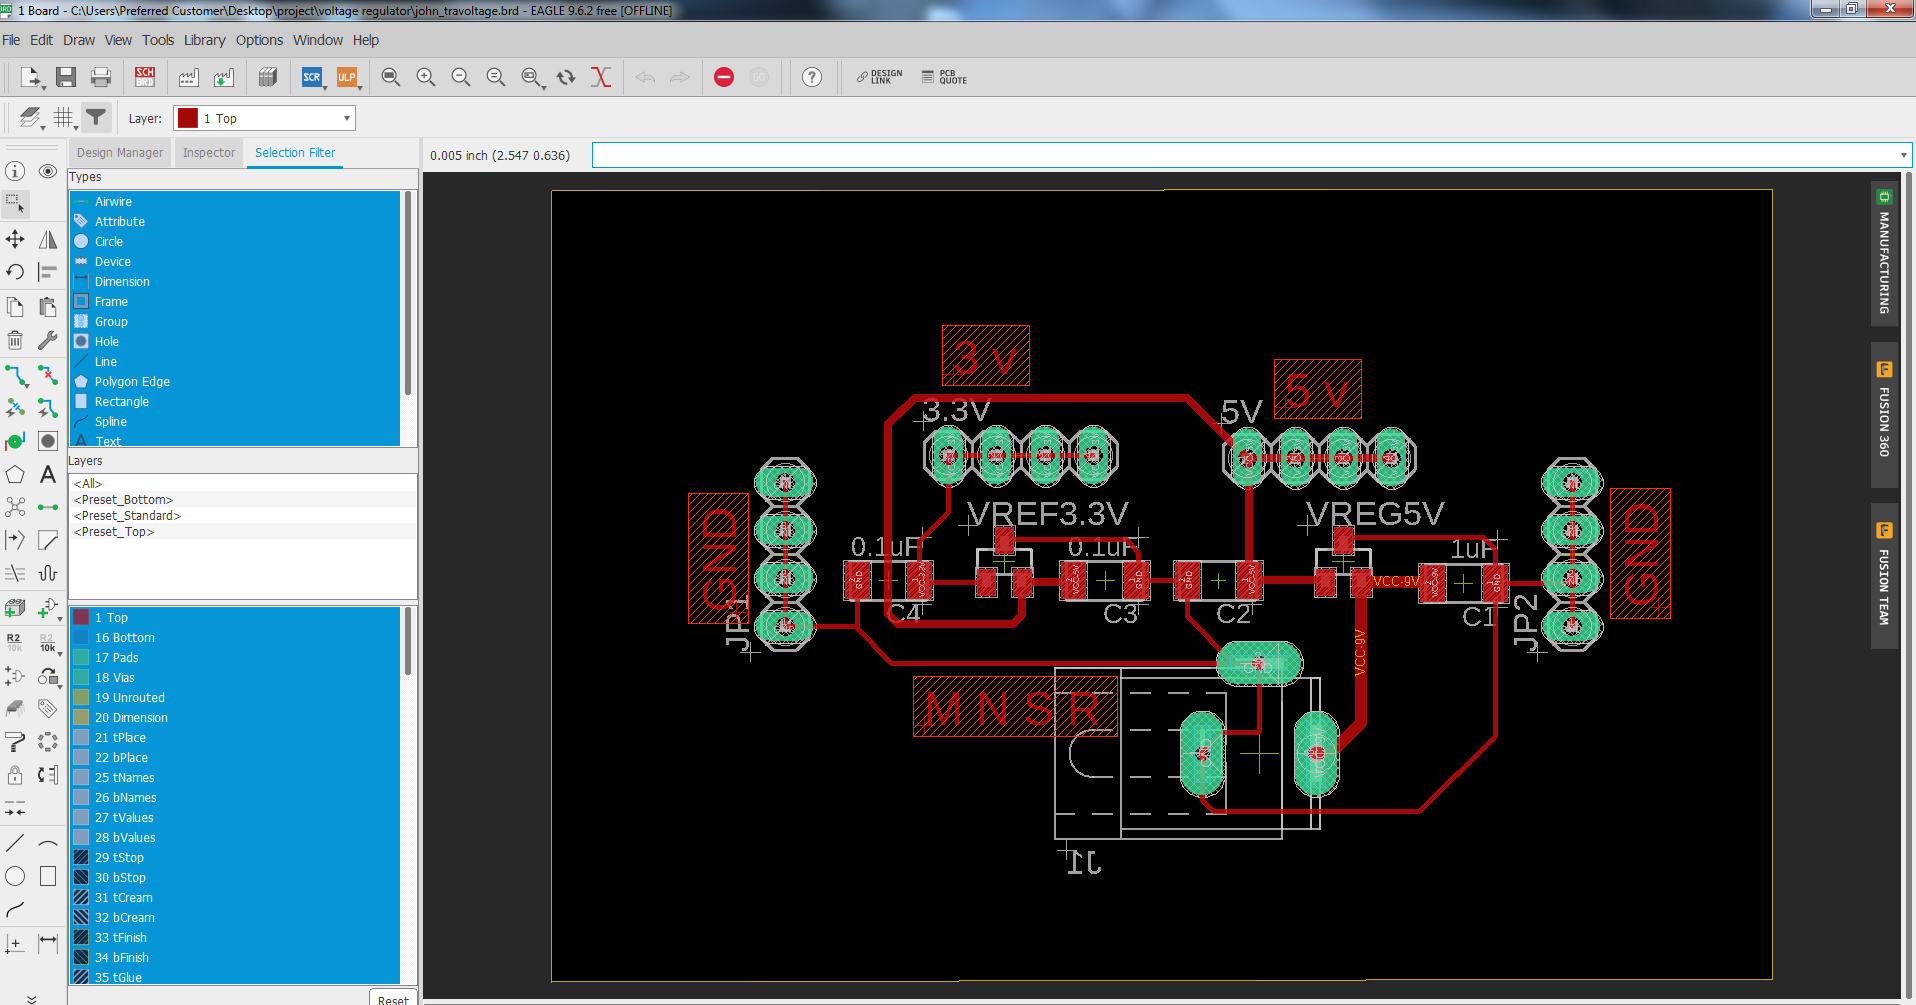The width and height of the screenshot is (1916, 1005).
Task: Open the grid settings icon
Action: click(64, 118)
